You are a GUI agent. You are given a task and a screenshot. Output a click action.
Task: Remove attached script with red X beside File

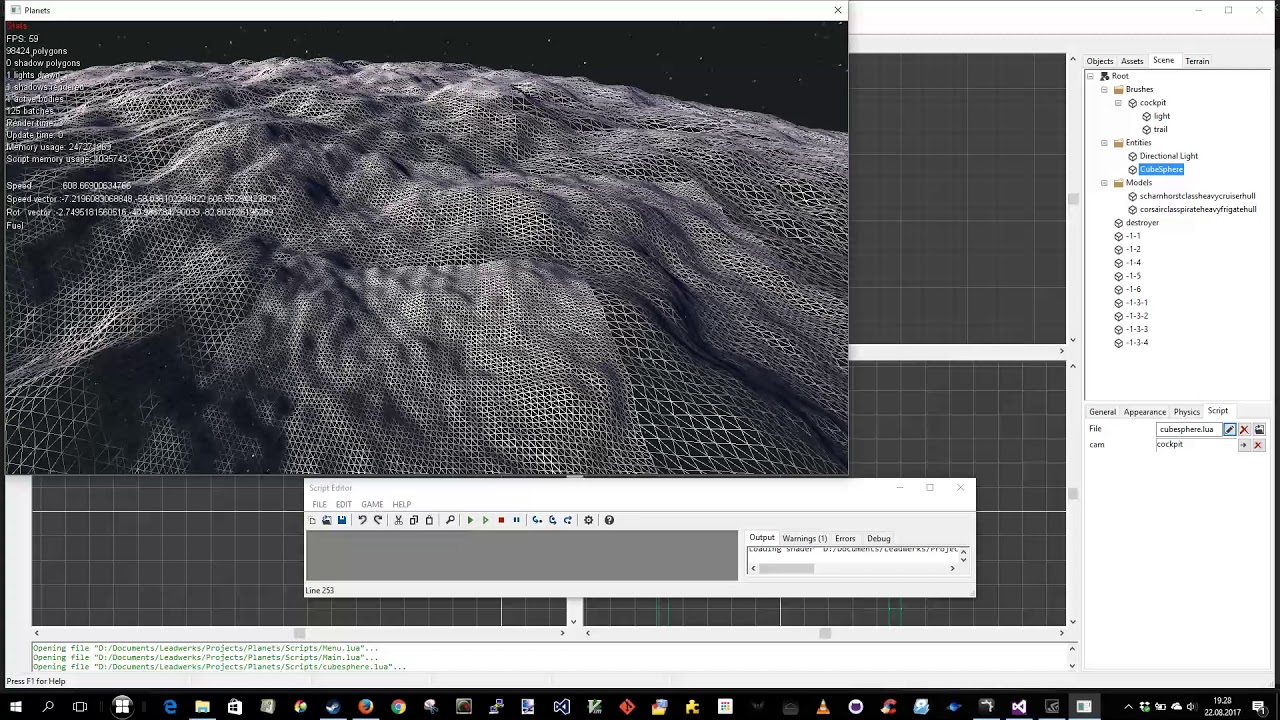pos(1244,430)
